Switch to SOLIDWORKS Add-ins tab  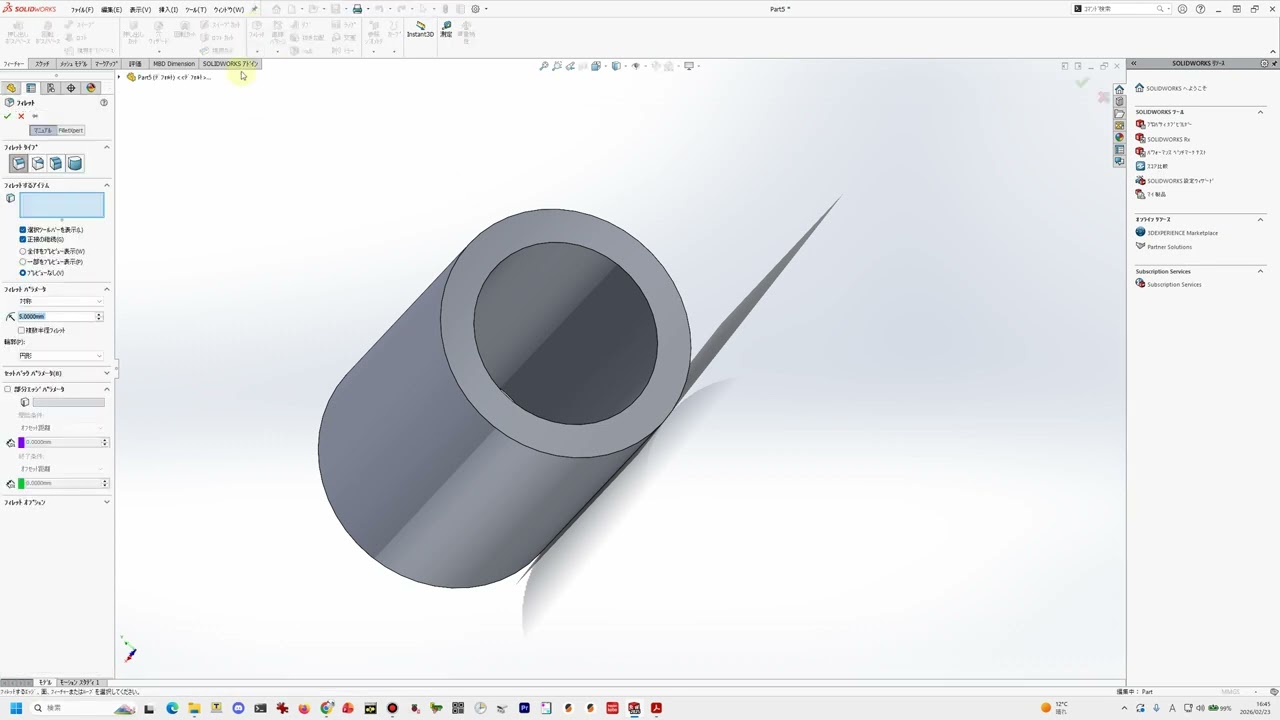pyautogui.click(x=230, y=64)
